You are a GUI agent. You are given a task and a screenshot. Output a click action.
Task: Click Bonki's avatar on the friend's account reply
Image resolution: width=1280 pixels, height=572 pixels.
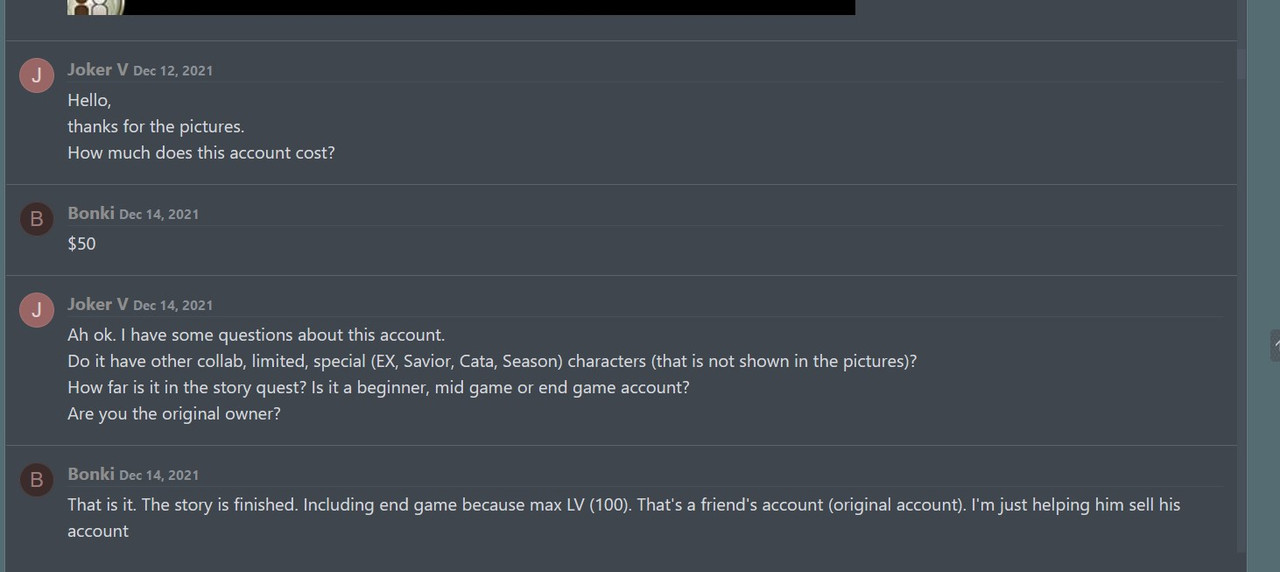click(37, 480)
